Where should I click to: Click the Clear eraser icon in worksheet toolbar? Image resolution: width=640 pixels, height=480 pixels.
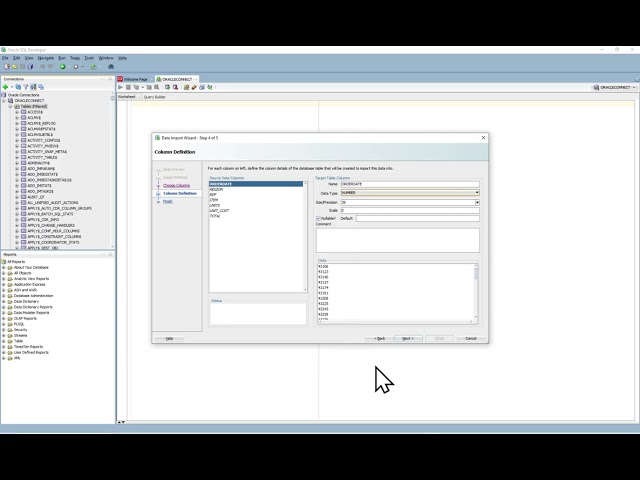194,87
